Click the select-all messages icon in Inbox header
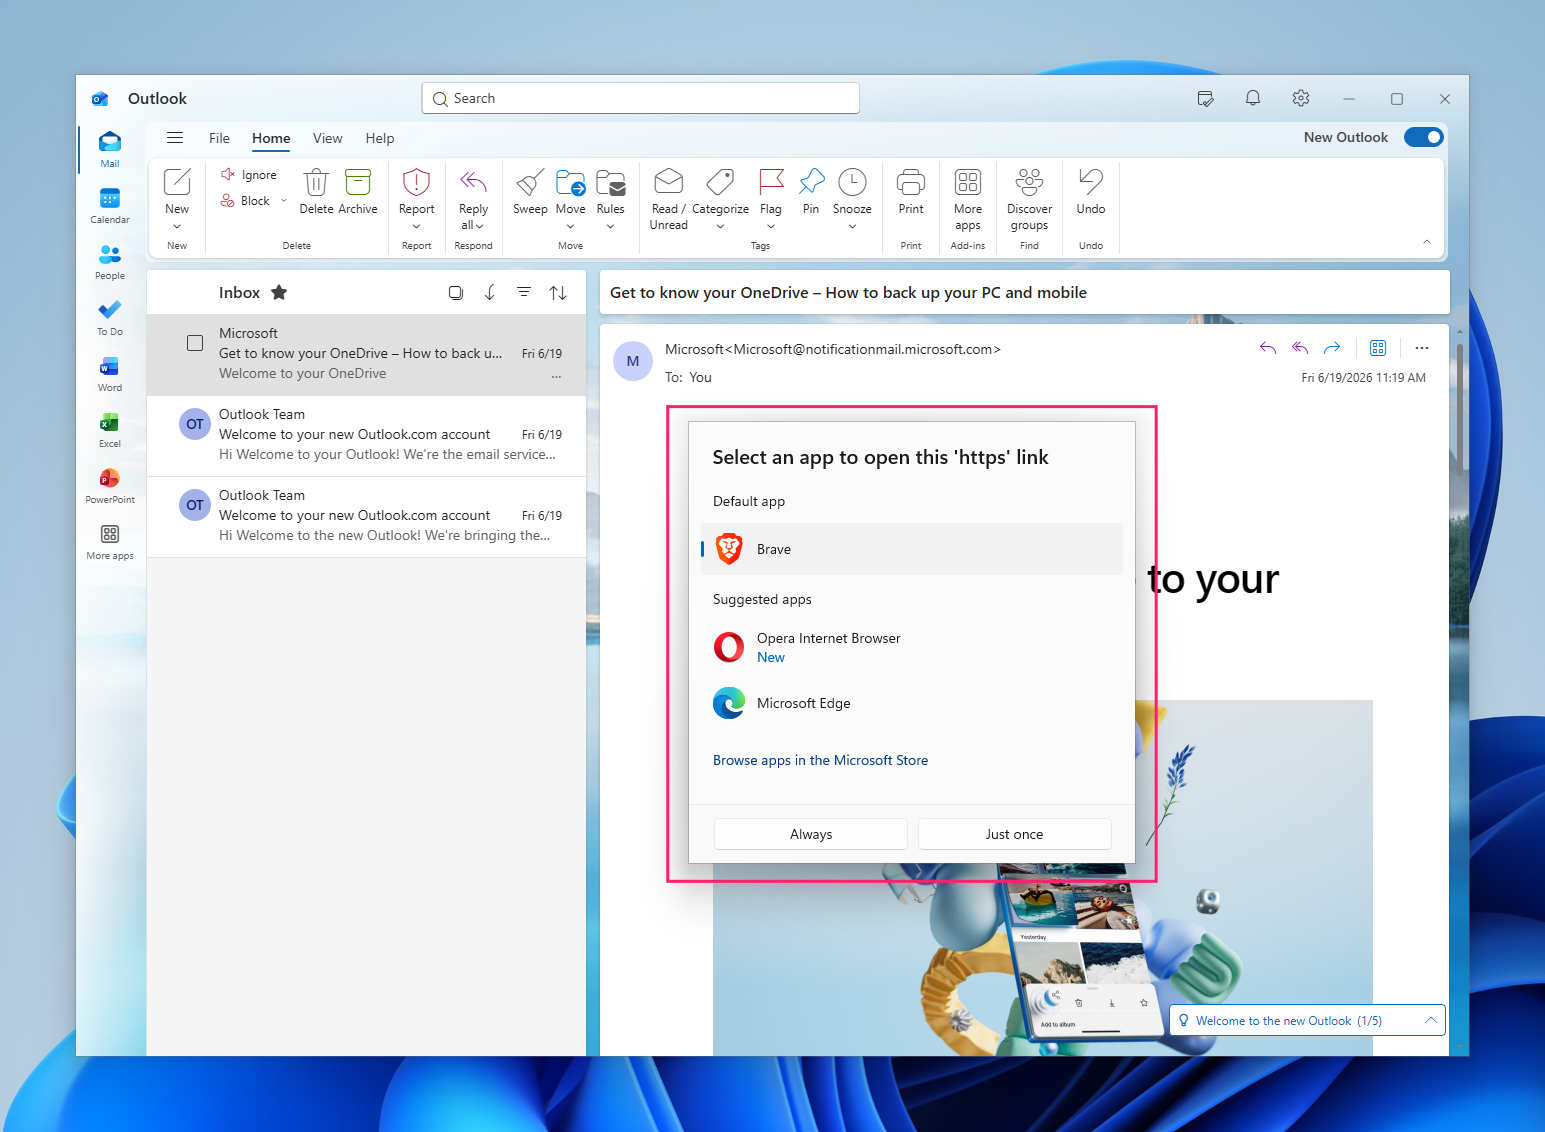This screenshot has width=1545, height=1132. (x=456, y=292)
